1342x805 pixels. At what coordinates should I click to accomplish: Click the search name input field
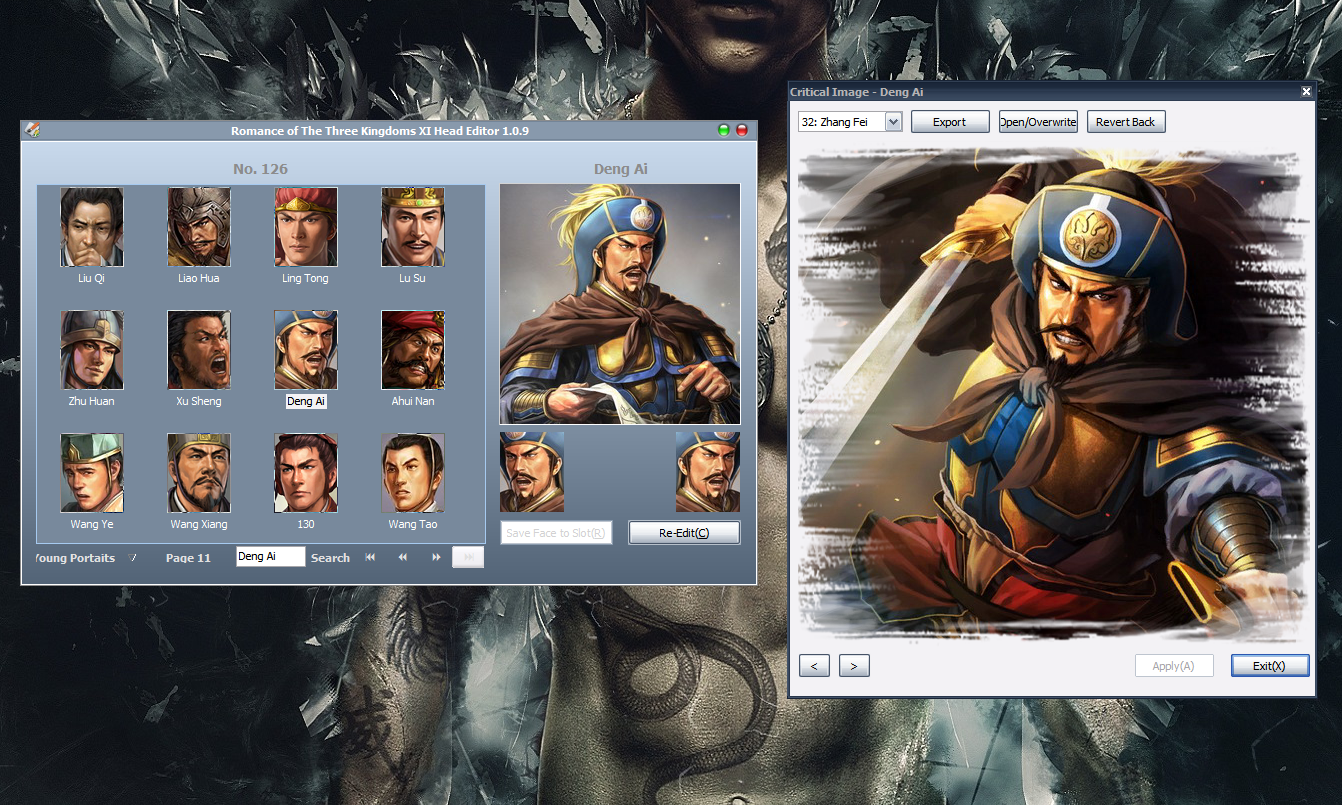pyautogui.click(x=271, y=557)
